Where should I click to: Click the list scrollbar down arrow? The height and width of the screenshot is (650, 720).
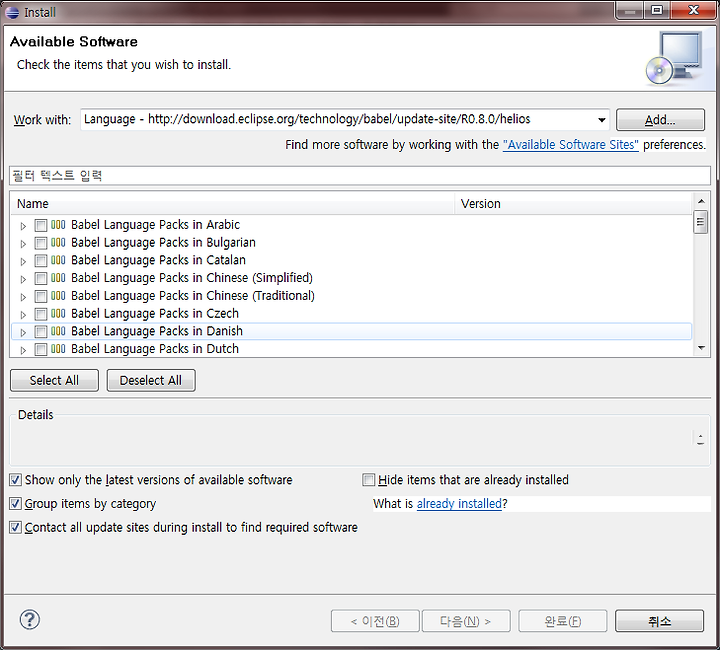tap(701, 348)
